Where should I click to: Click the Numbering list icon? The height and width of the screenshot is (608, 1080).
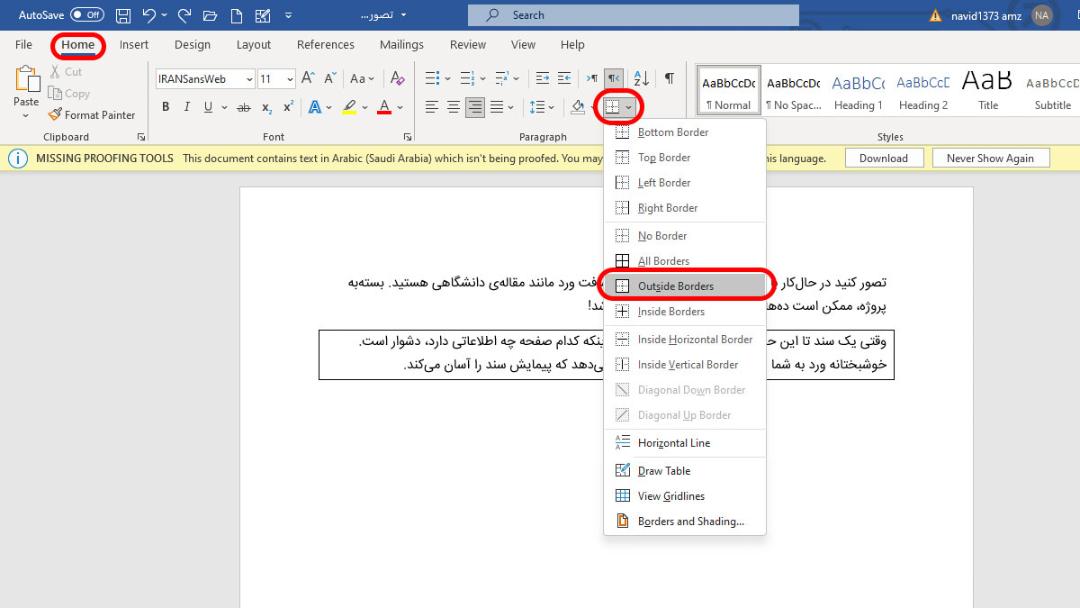tap(467, 78)
